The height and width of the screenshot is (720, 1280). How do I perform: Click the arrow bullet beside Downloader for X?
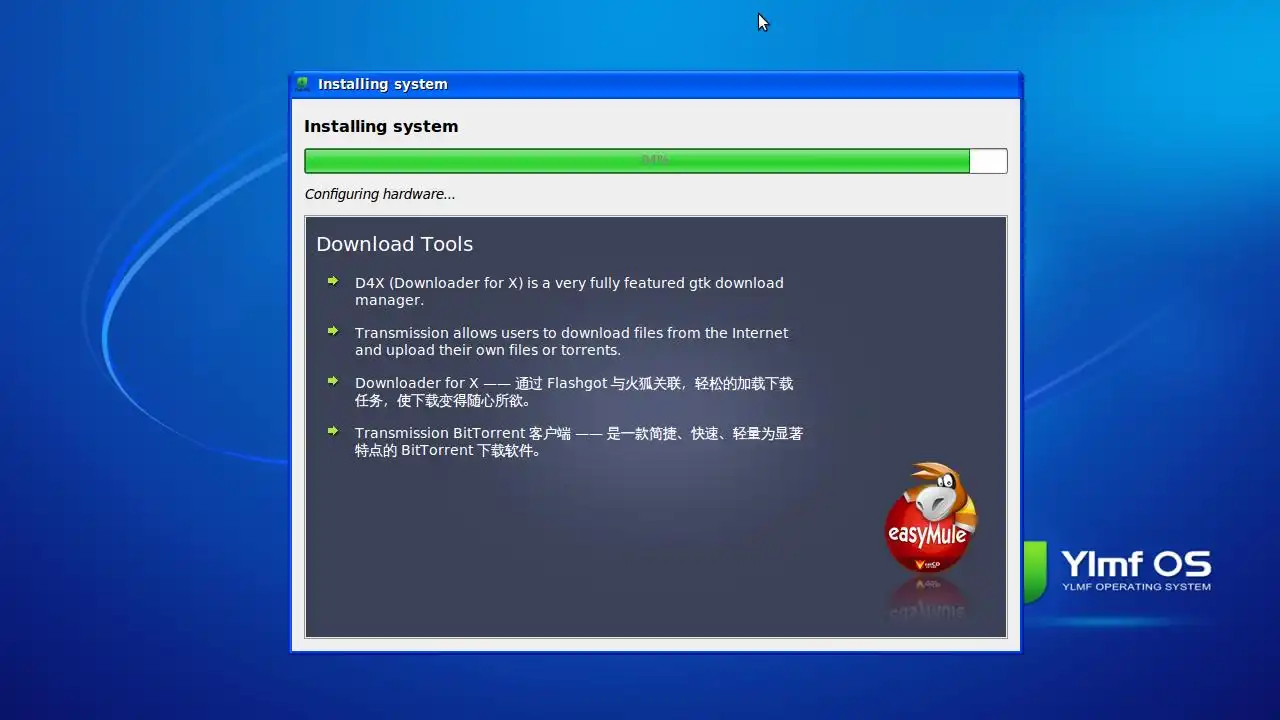click(333, 381)
